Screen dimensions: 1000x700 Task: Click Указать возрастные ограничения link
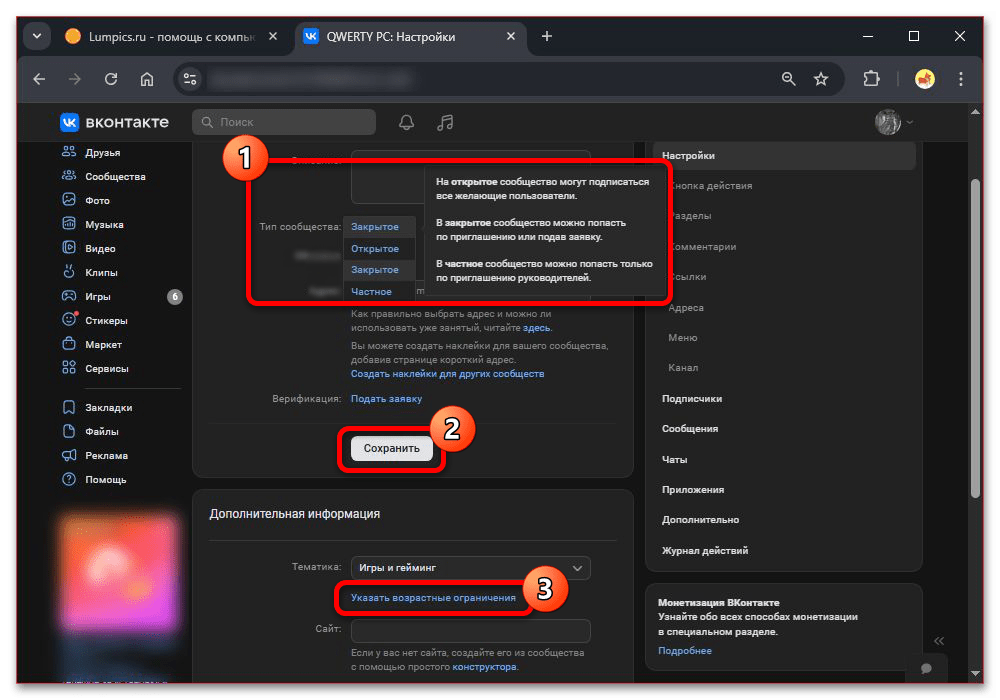pyautogui.click(x=433, y=598)
